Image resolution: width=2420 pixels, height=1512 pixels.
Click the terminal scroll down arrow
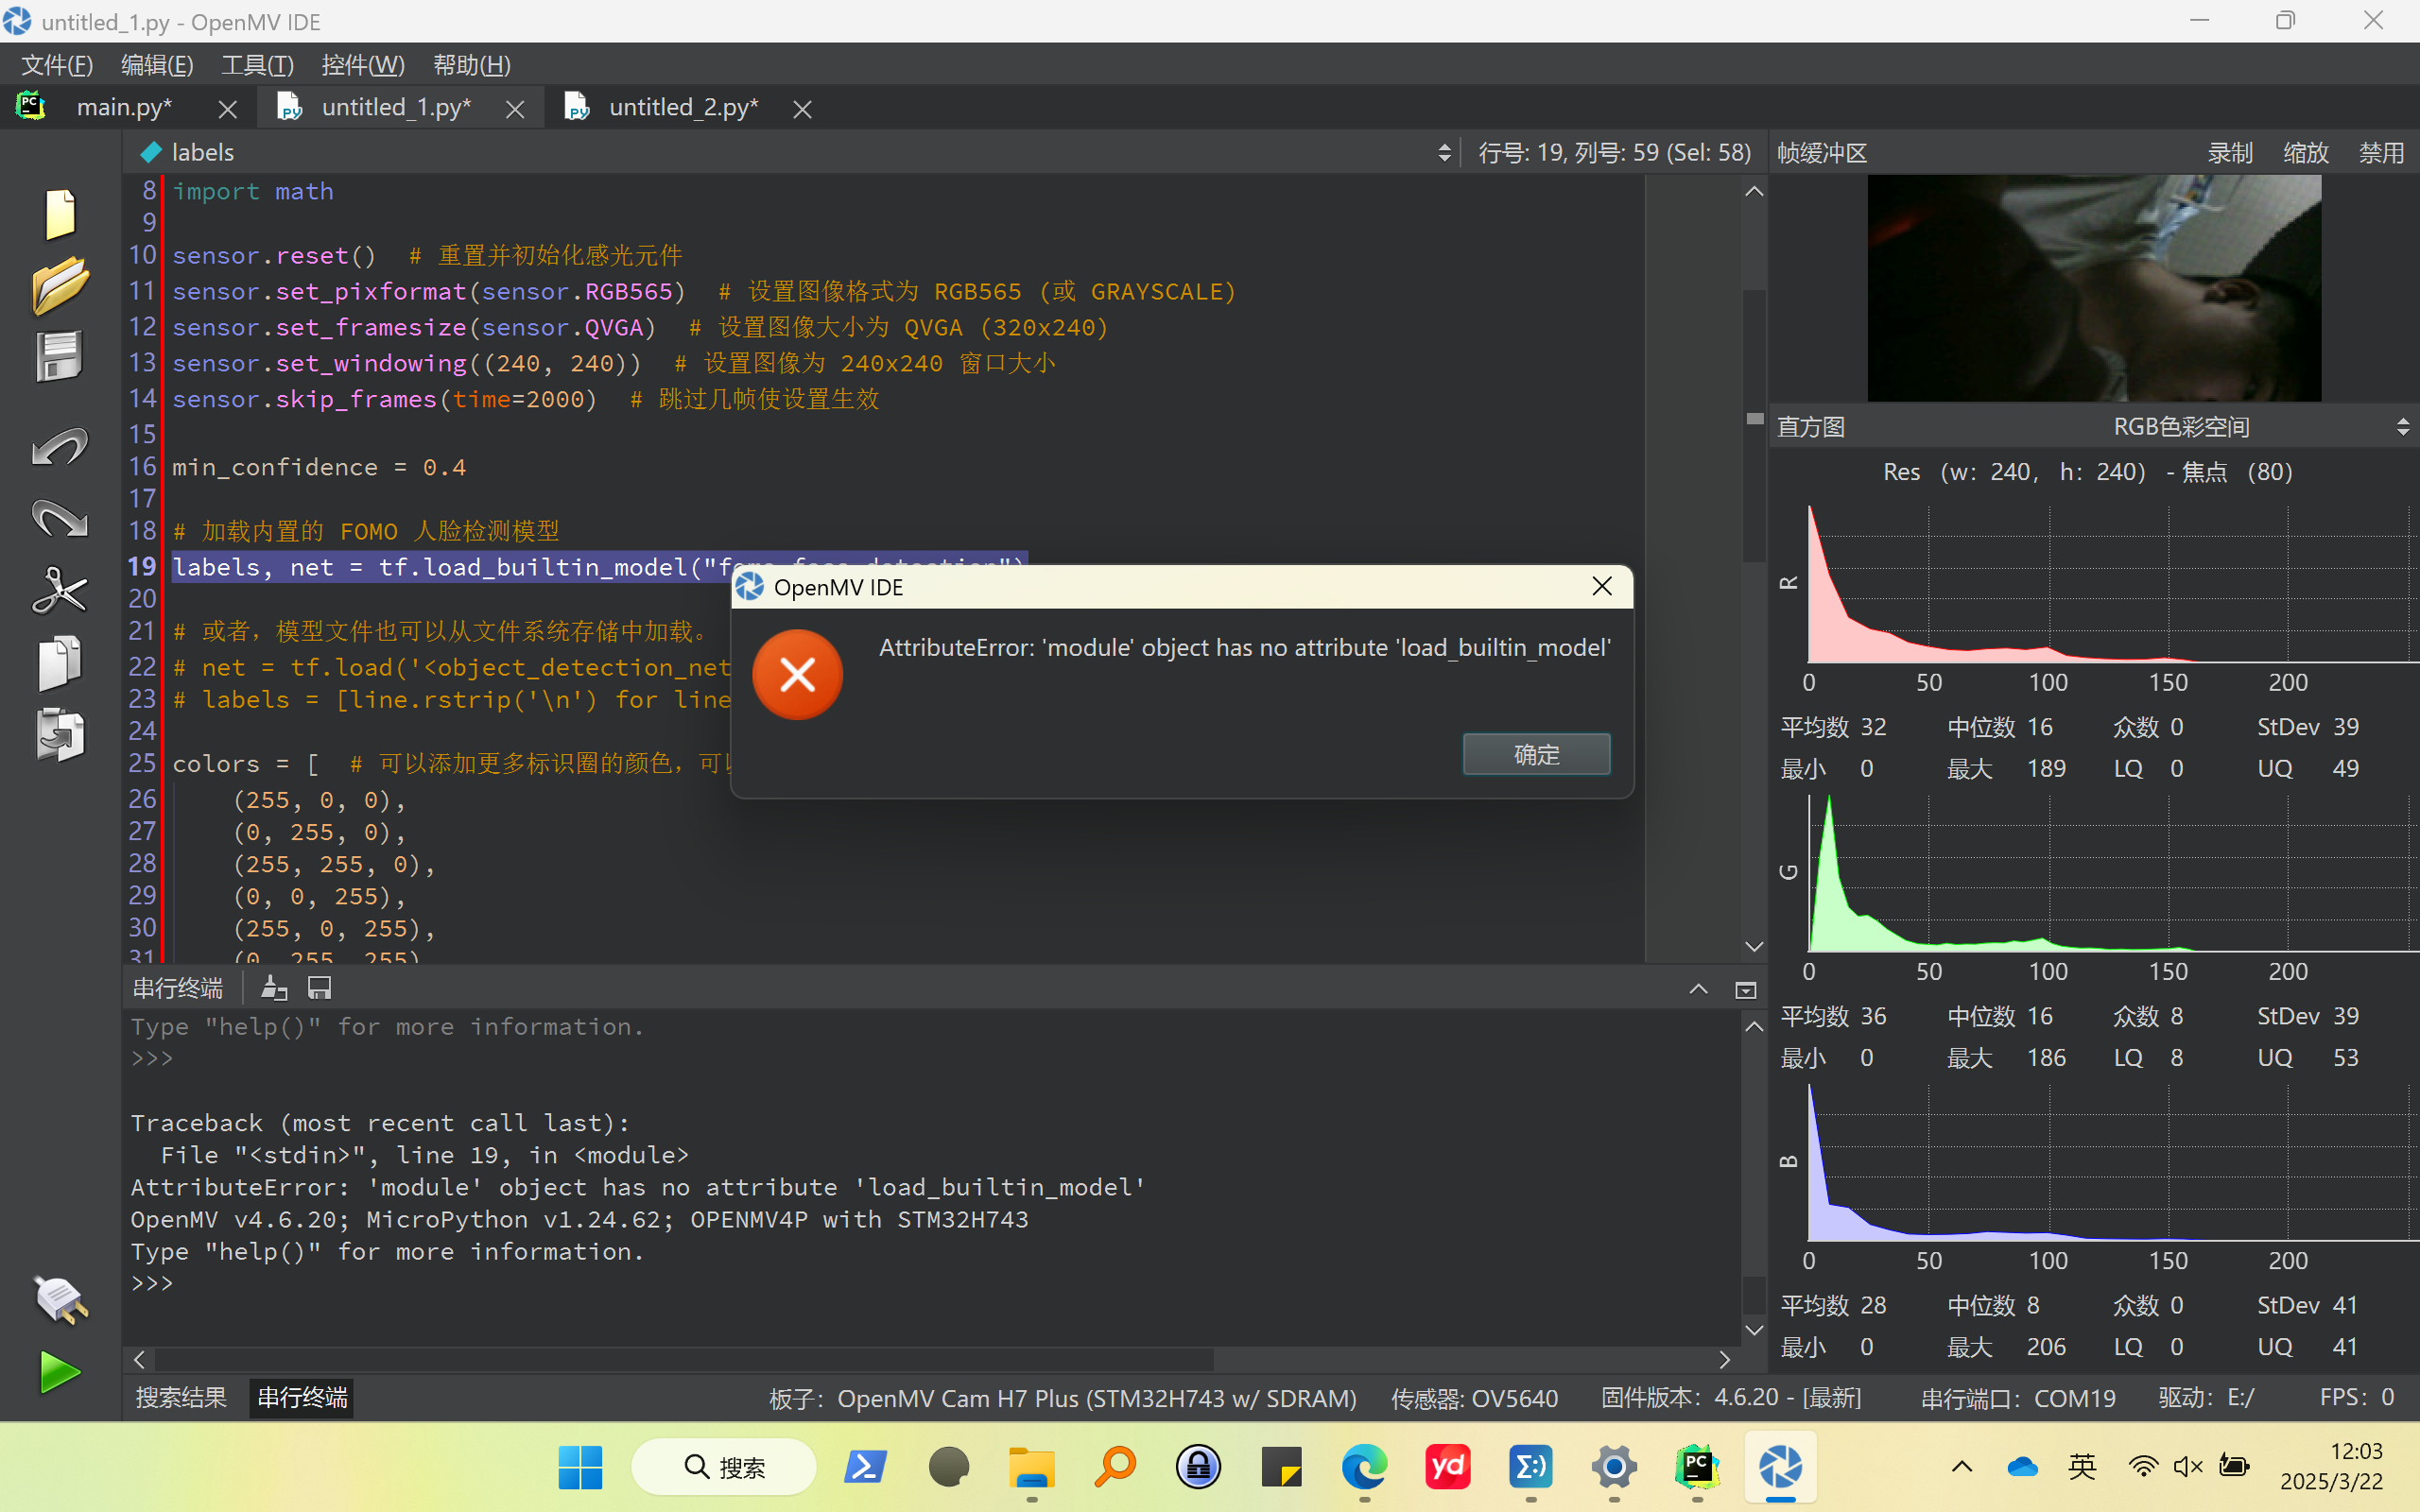pos(1754,1330)
